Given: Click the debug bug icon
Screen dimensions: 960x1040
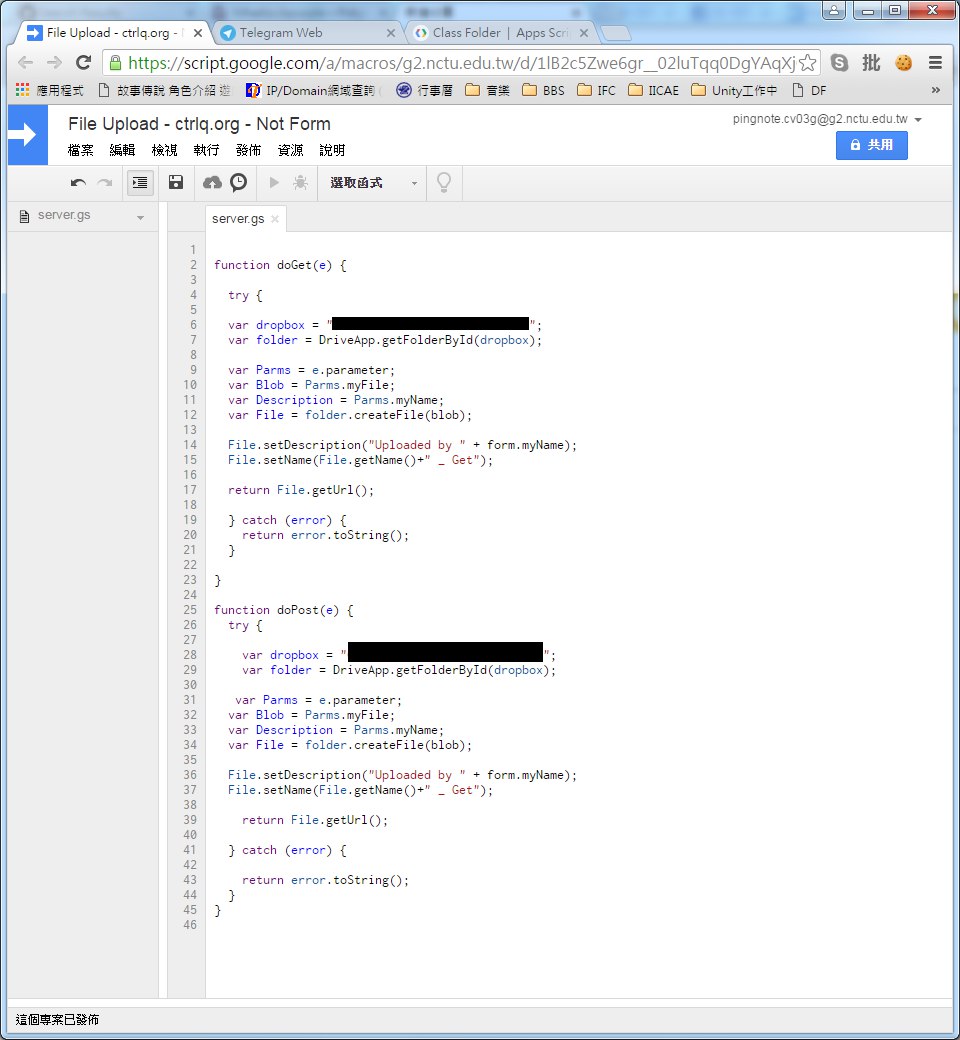Looking at the screenshot, I should click(x=301, y=182).
